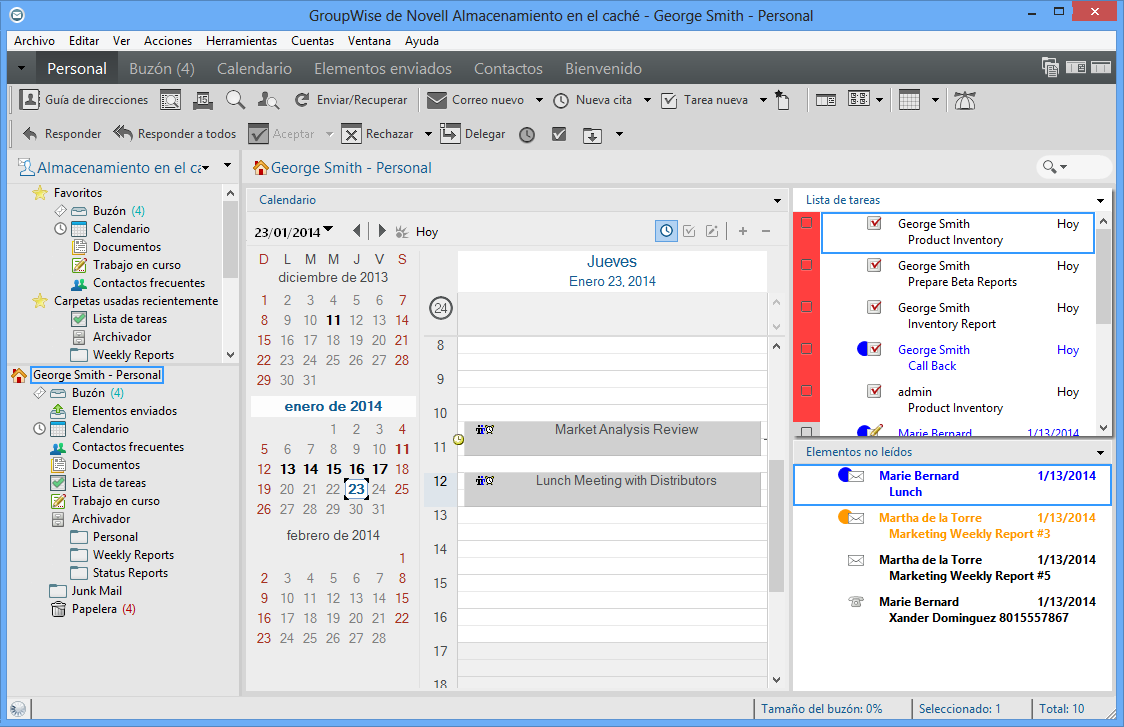Open the Correo nuevo dropdown arrow

coord(539,100)
